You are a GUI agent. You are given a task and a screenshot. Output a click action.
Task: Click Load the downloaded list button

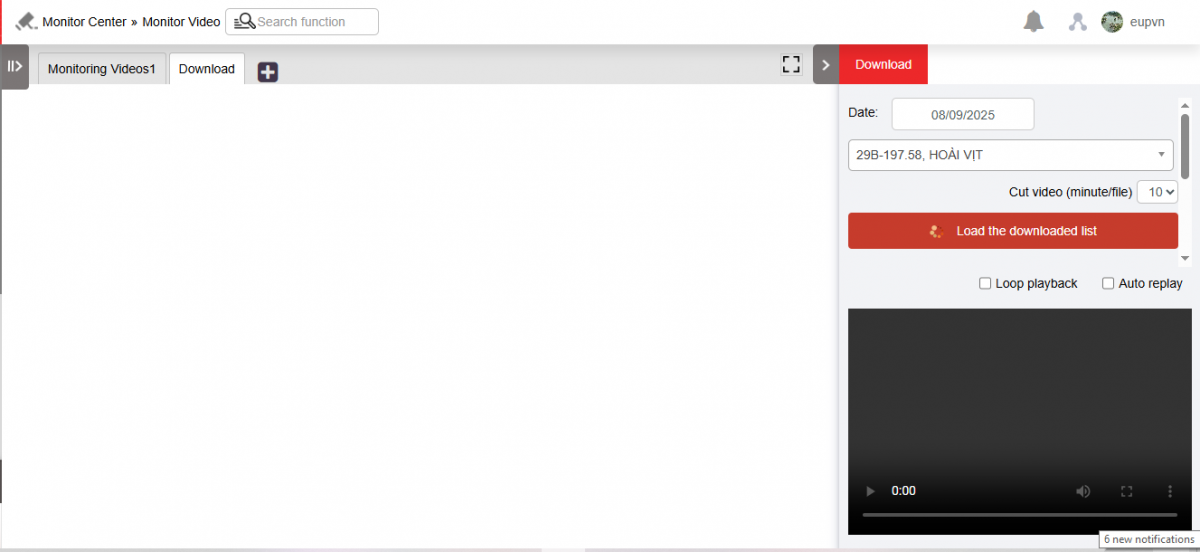[1013, 231]
